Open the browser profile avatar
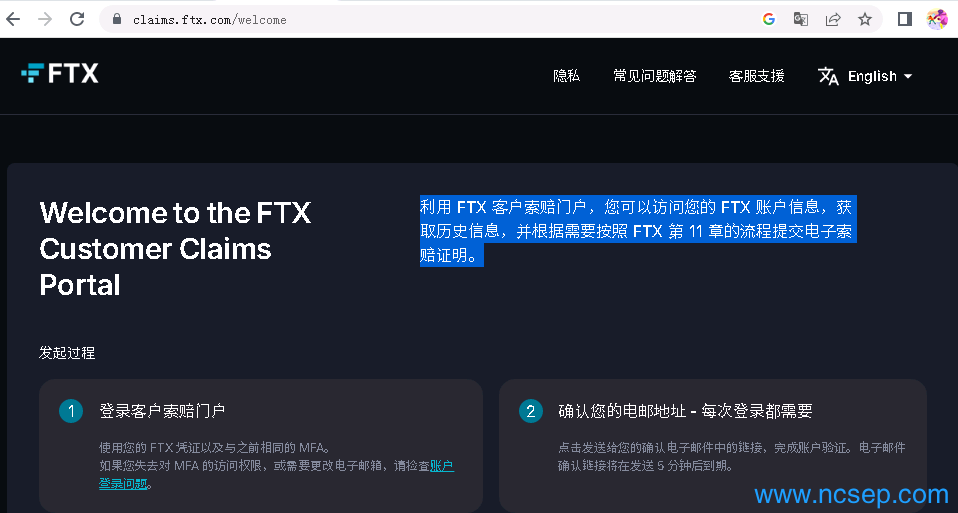 pos(937,19)
